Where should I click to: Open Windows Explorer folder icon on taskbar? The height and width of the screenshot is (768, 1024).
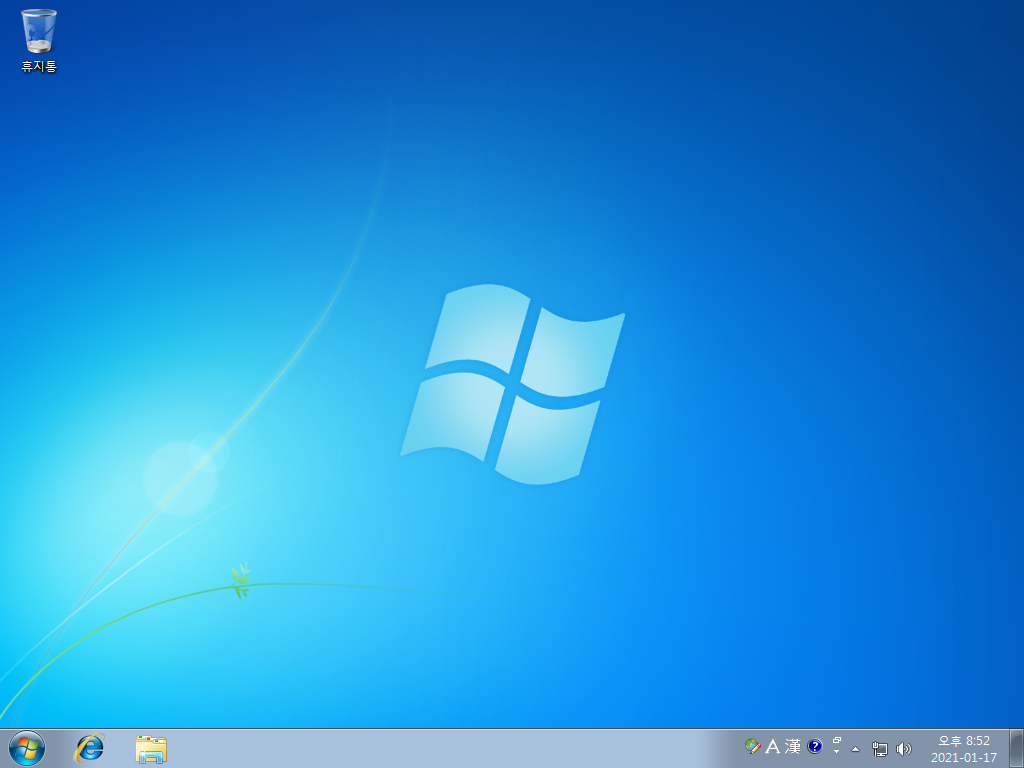click(151, 749)
